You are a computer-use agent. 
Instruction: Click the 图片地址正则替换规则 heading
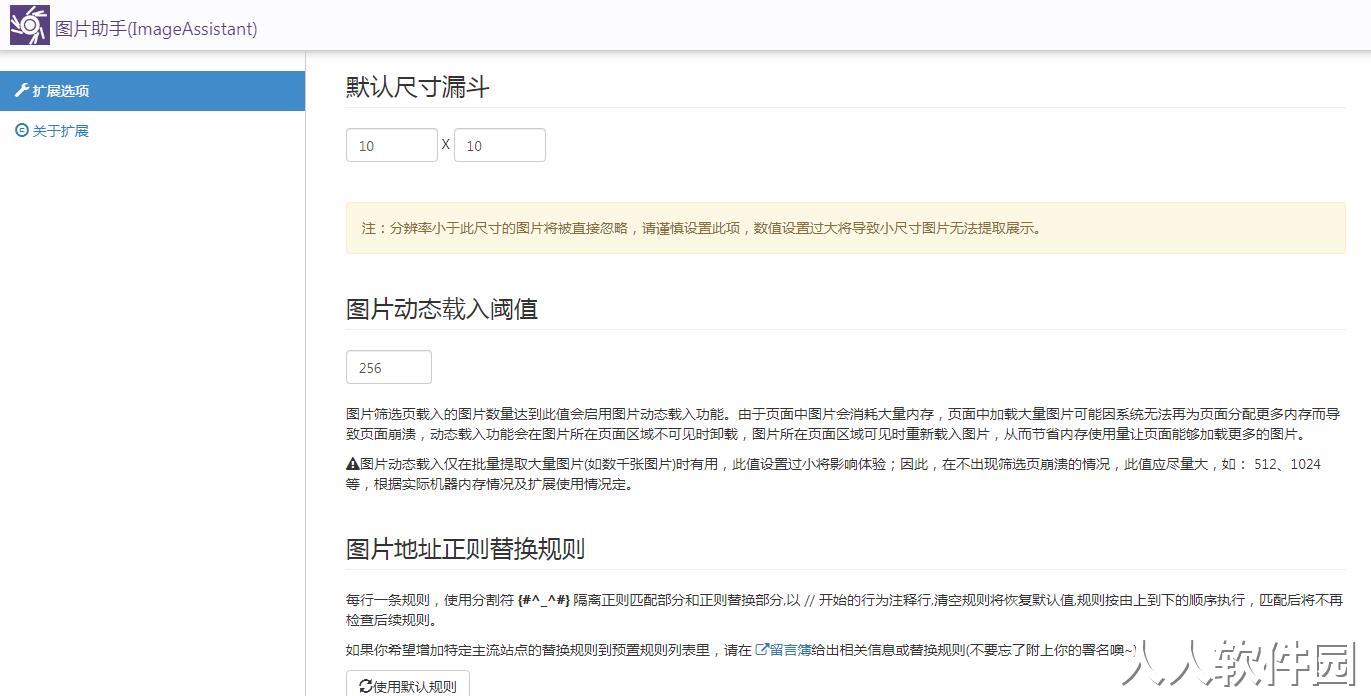click(465, 549)
